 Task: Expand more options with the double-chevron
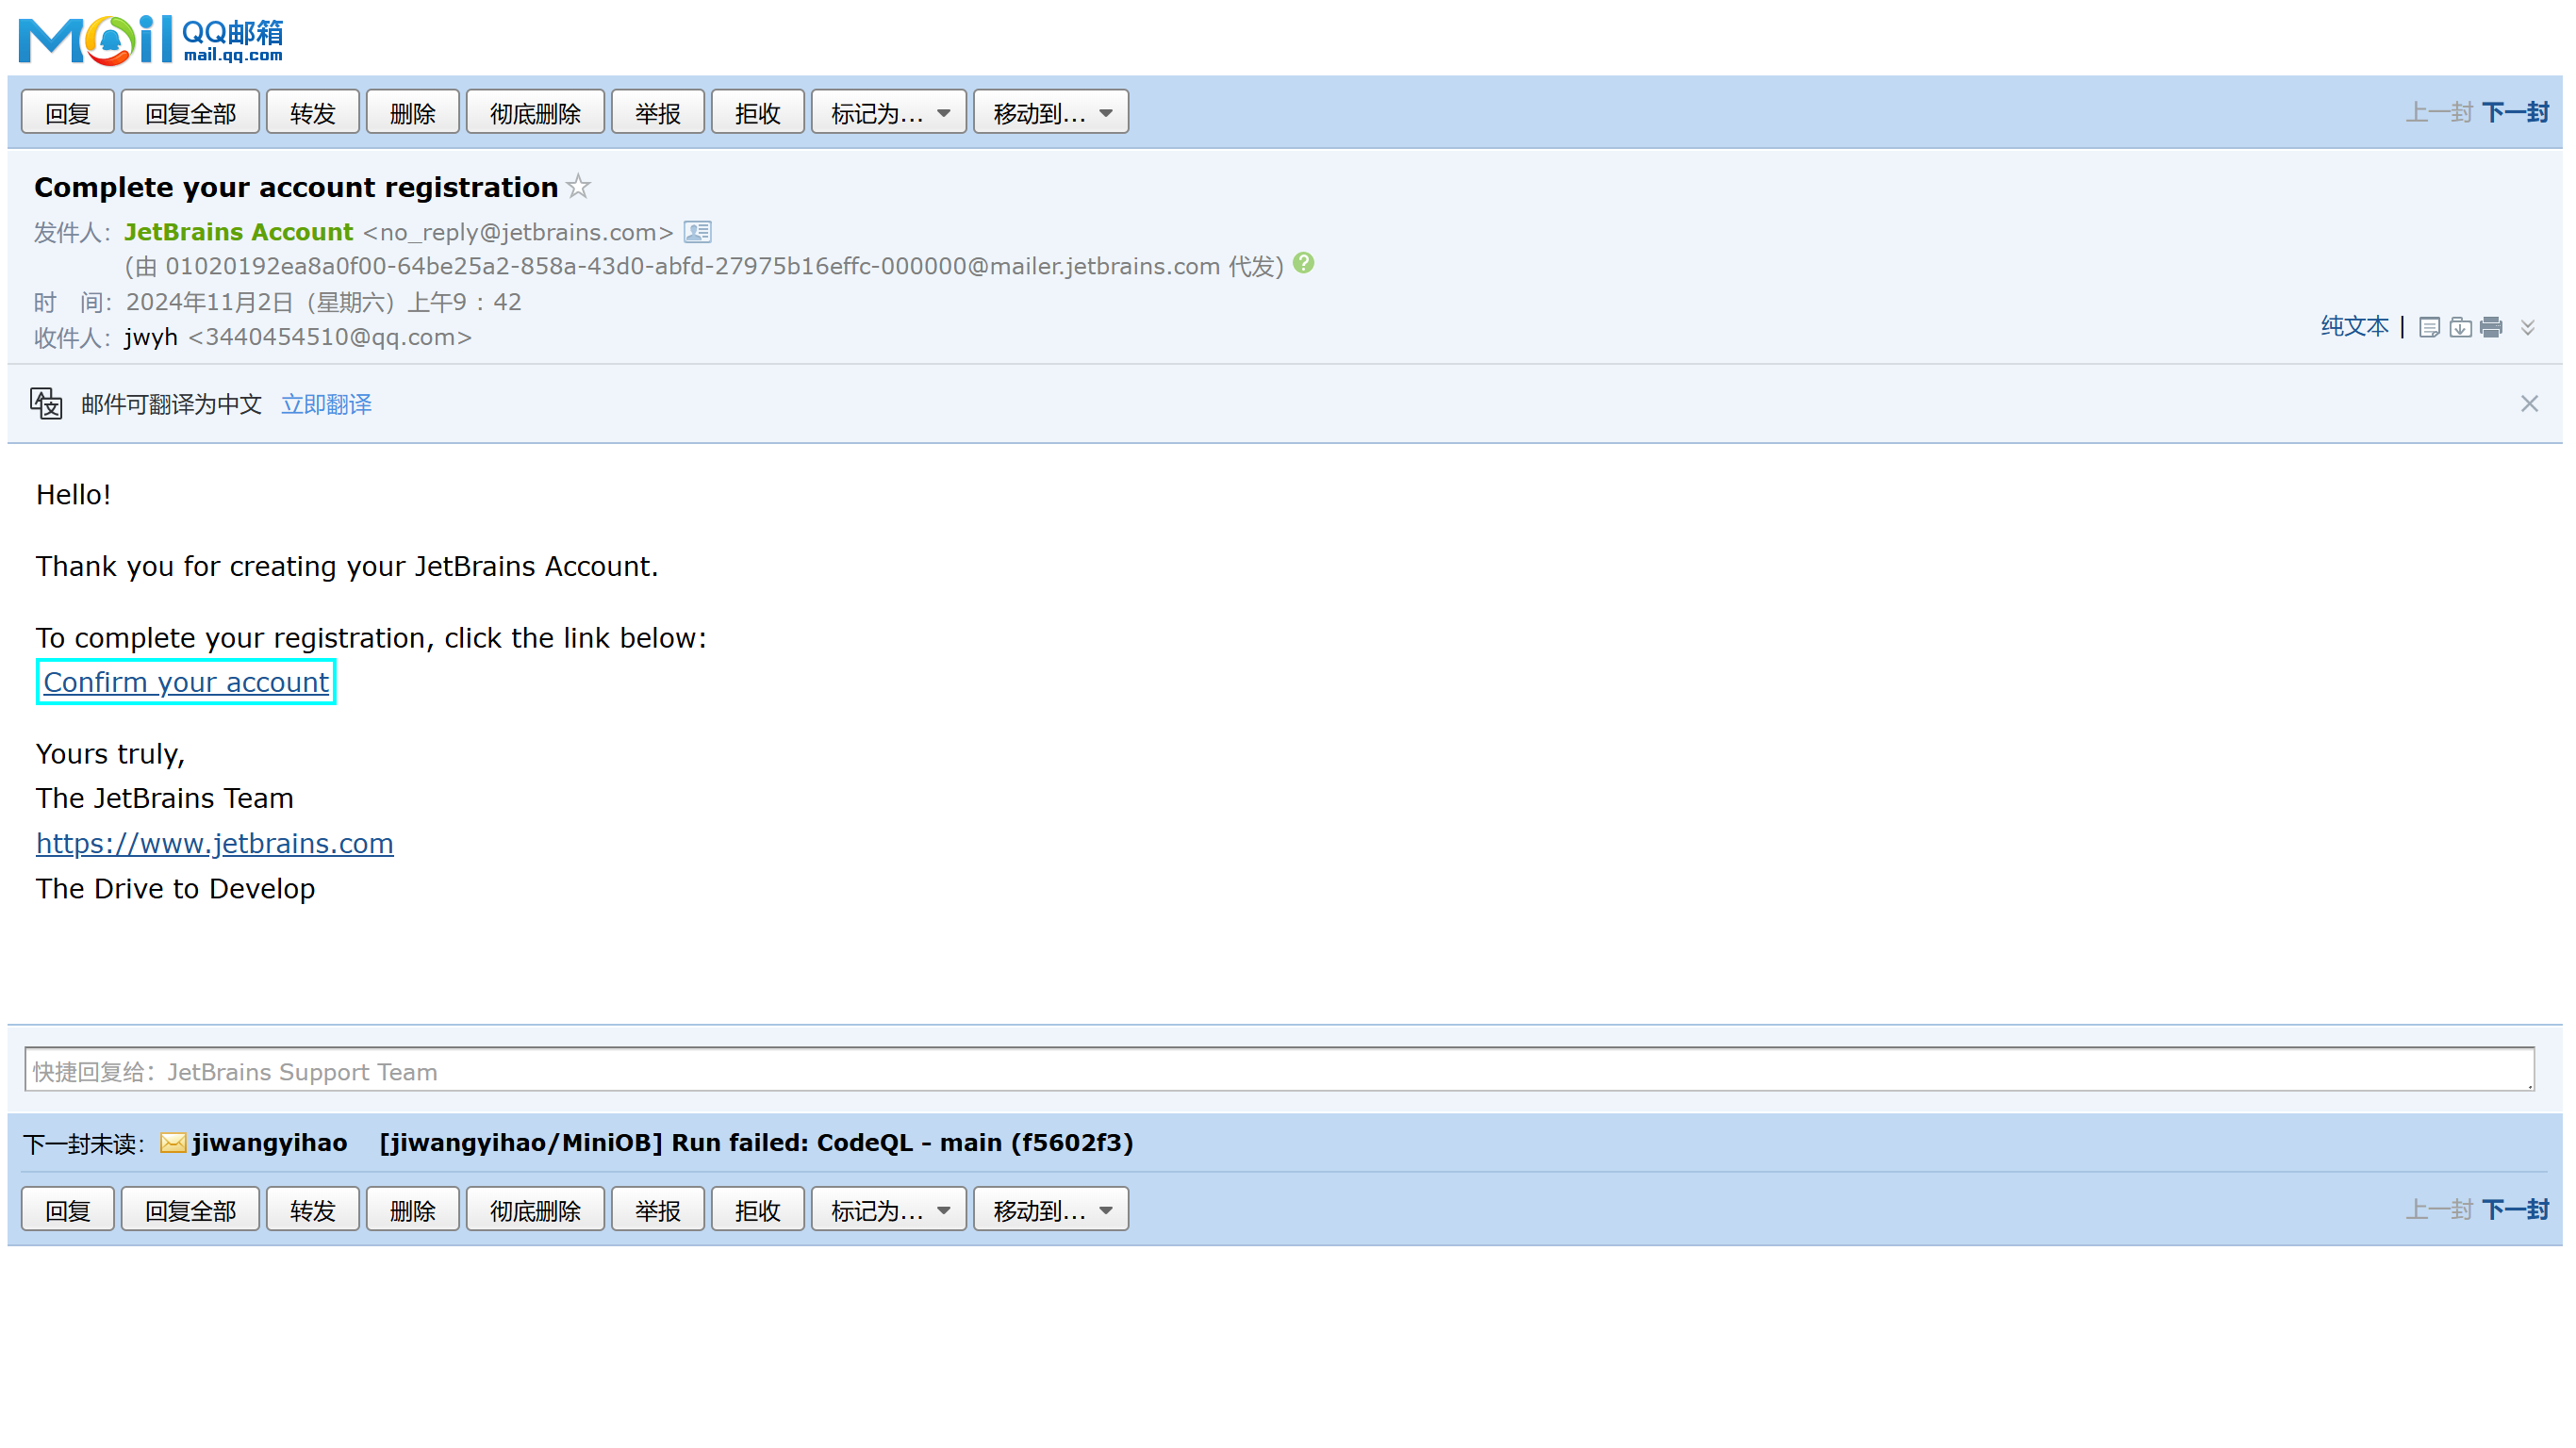point(2528,327)
